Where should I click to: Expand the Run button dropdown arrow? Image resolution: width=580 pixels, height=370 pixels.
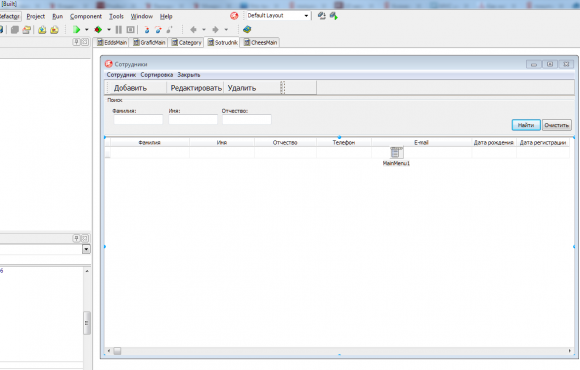tap(87, 30)
